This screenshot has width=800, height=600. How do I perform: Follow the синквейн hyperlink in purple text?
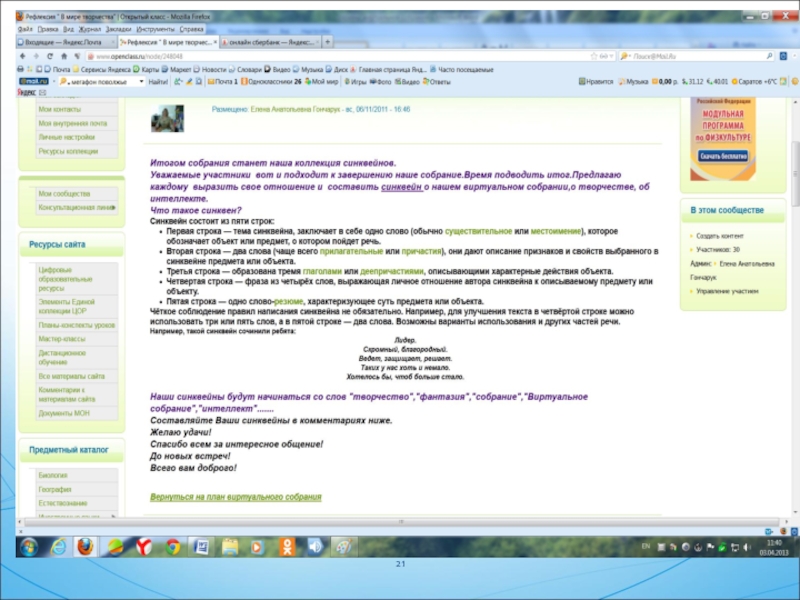pos(402,187)
